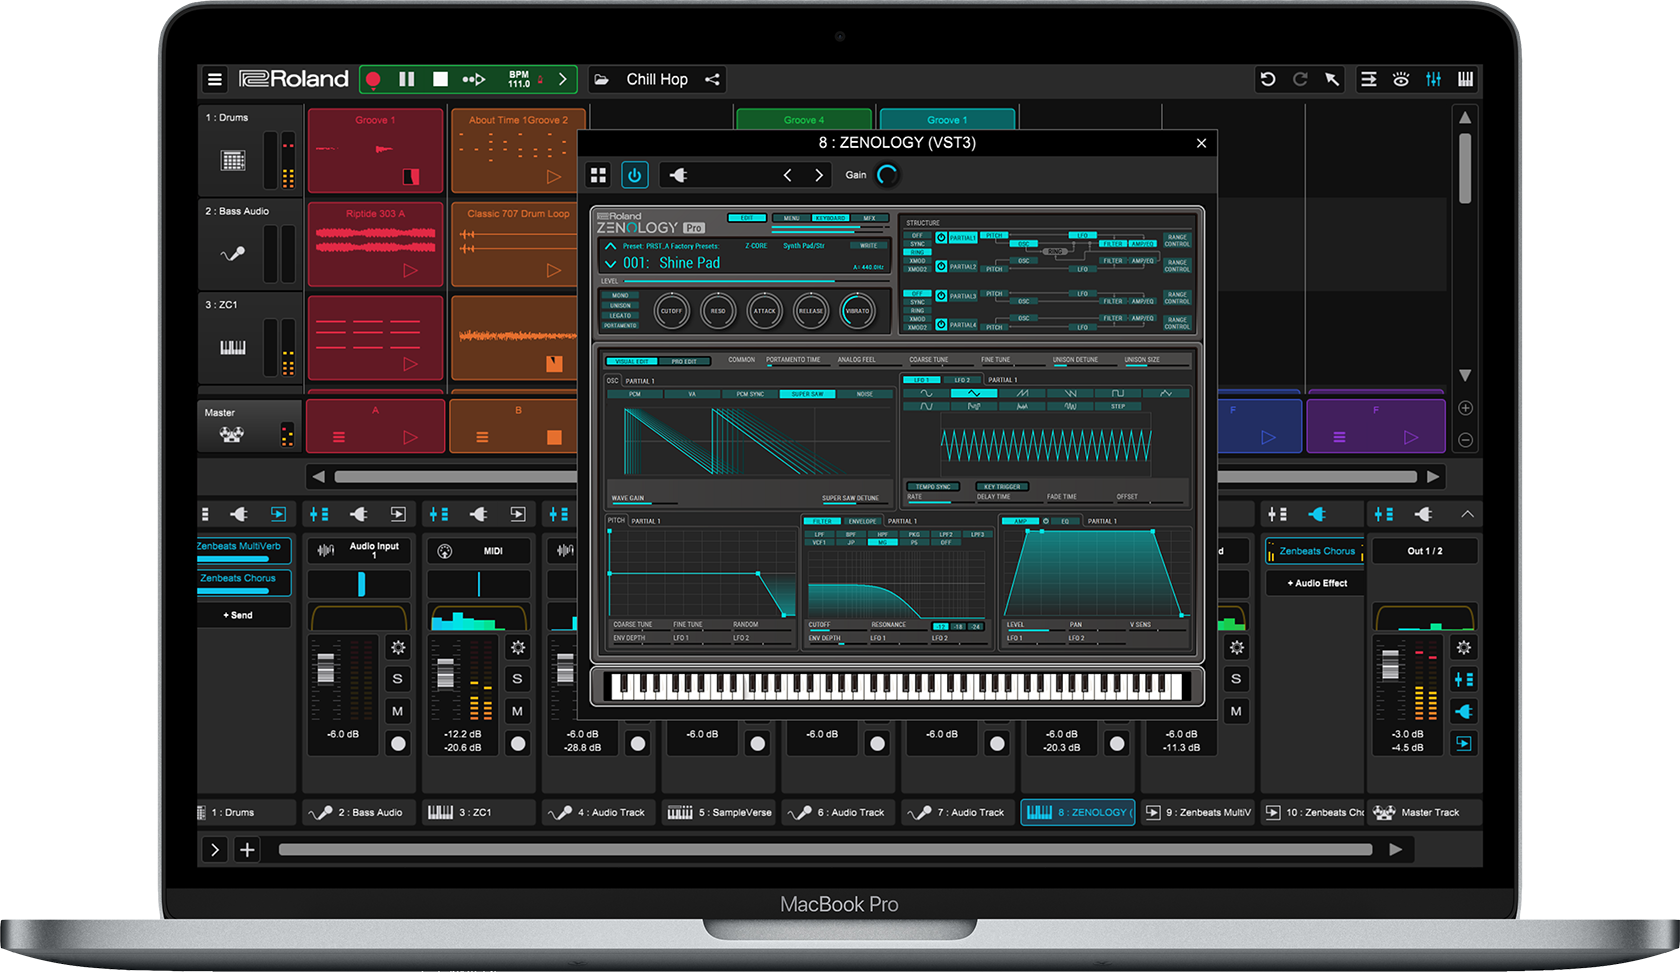
Task: Adjust the VIBRATO knob in ZENOLOGY
Action: (x=858, y=311)
